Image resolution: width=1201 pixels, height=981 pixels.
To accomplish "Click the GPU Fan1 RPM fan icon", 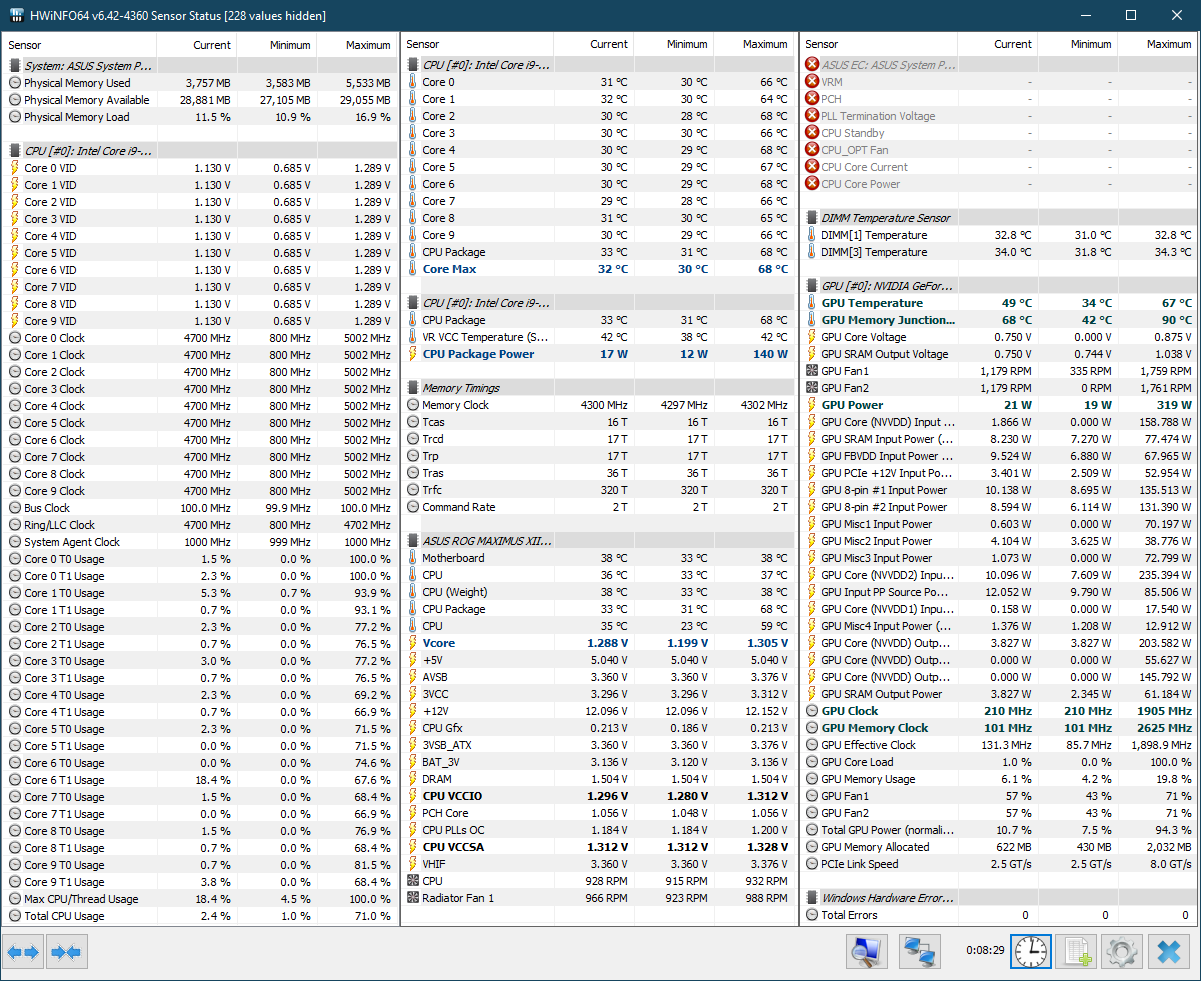I will tap(812, 371).
